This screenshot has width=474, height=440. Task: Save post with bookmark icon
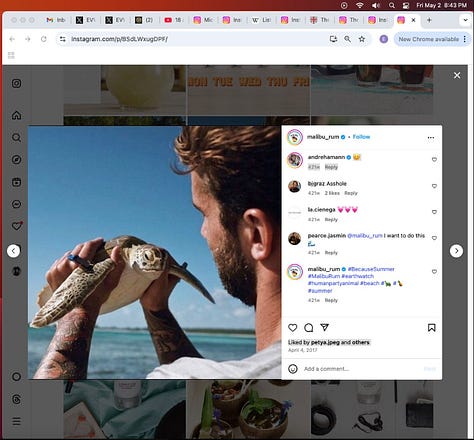click(431, 328)
